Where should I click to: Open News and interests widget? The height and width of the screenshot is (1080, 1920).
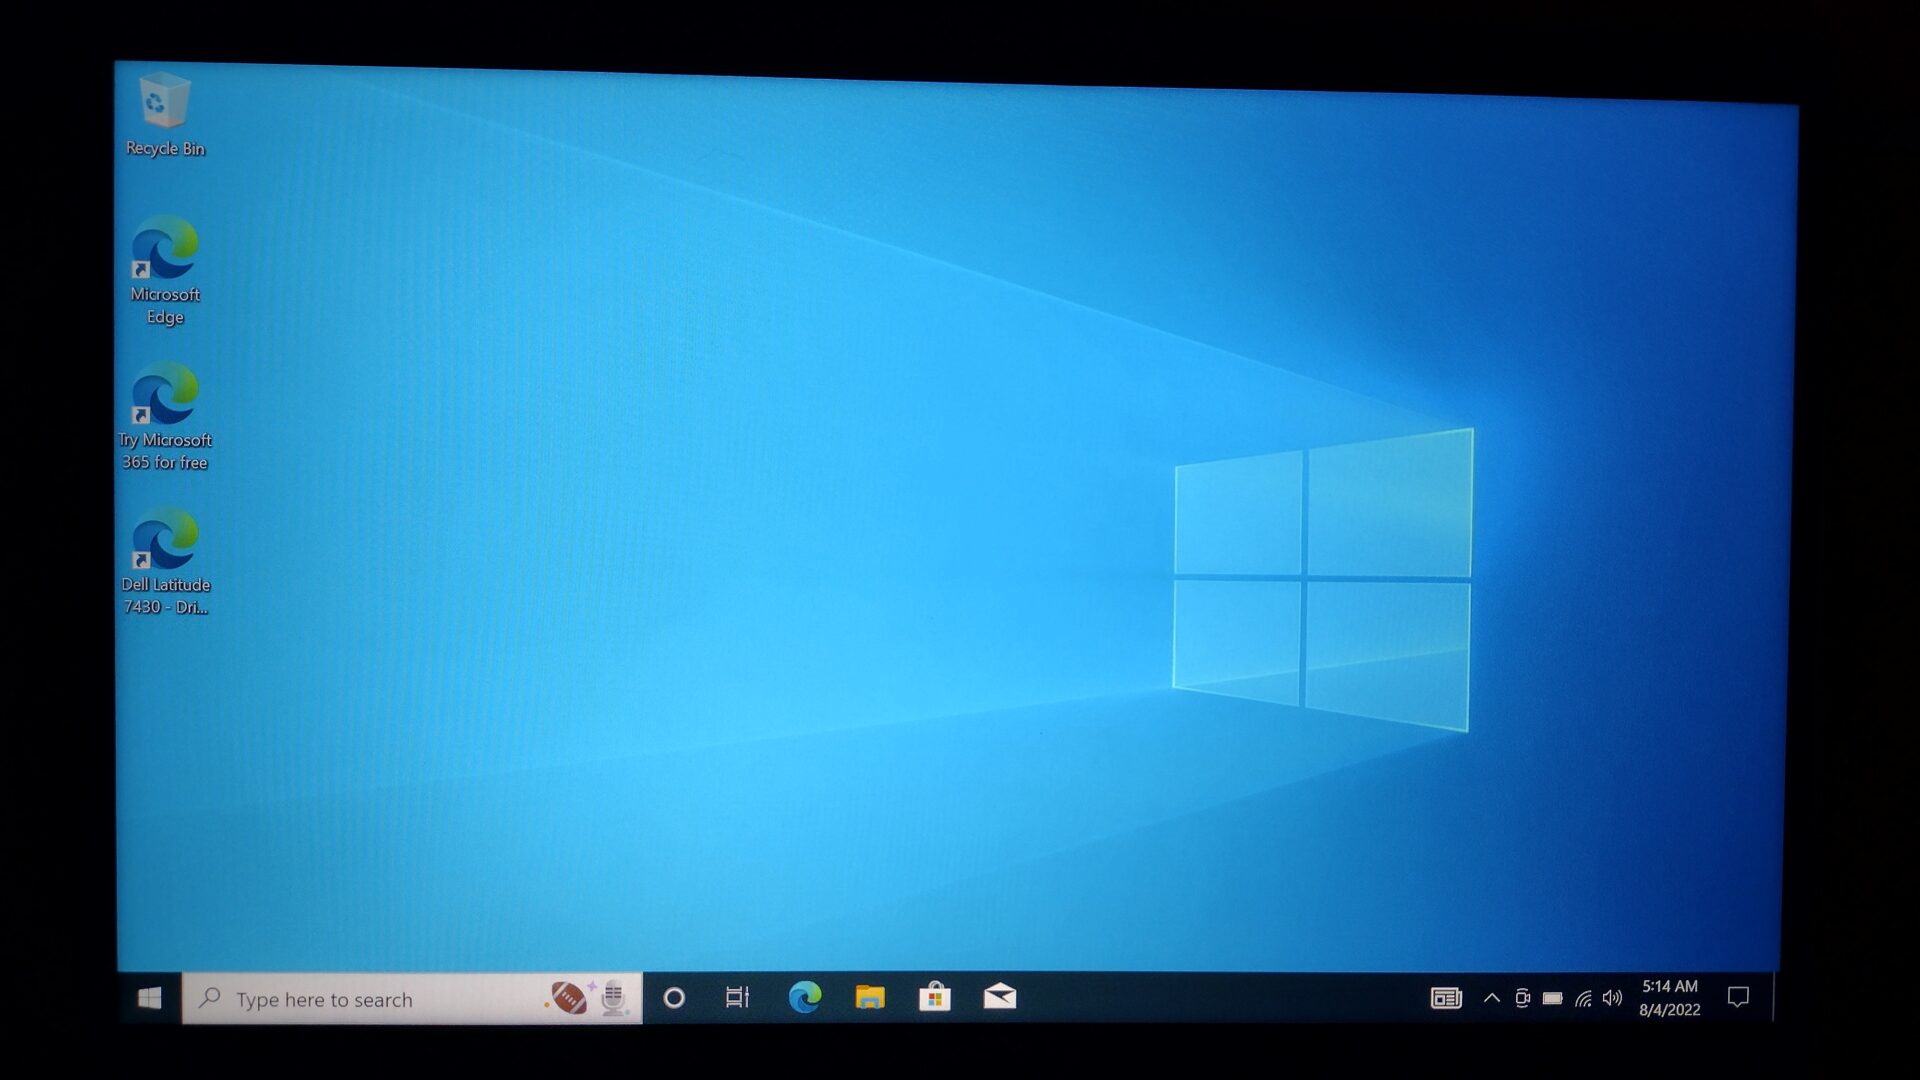[1446, 998]
